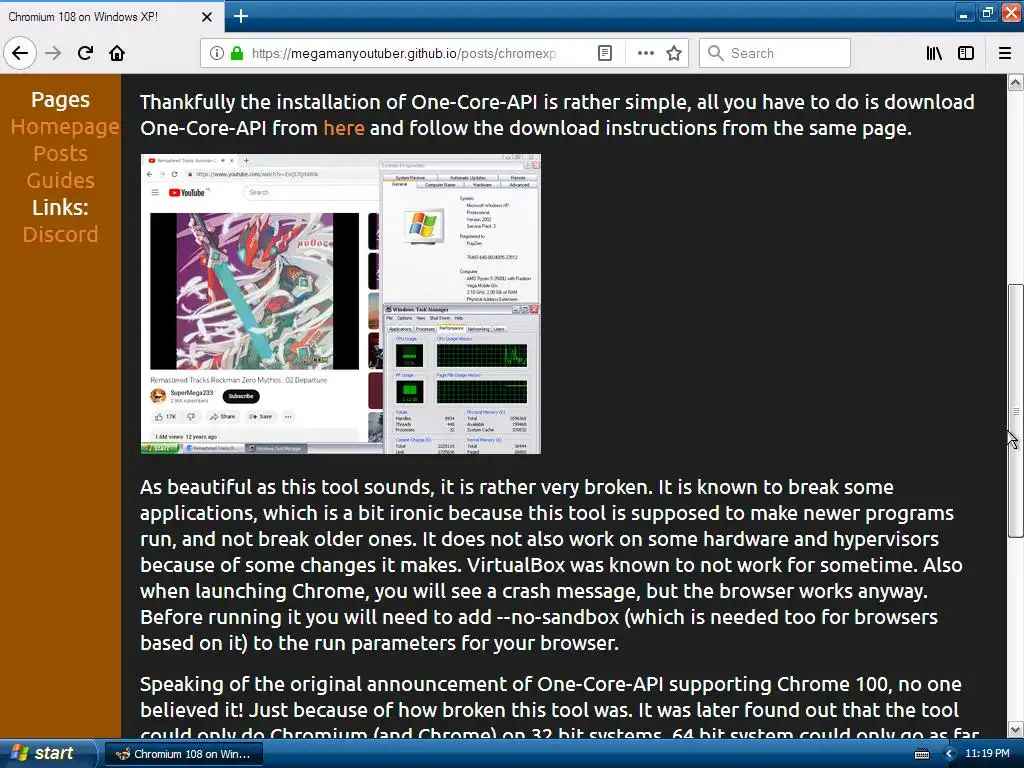Open page actions three-dot menu
The image size is (1024, 768).
click(645, 53)
